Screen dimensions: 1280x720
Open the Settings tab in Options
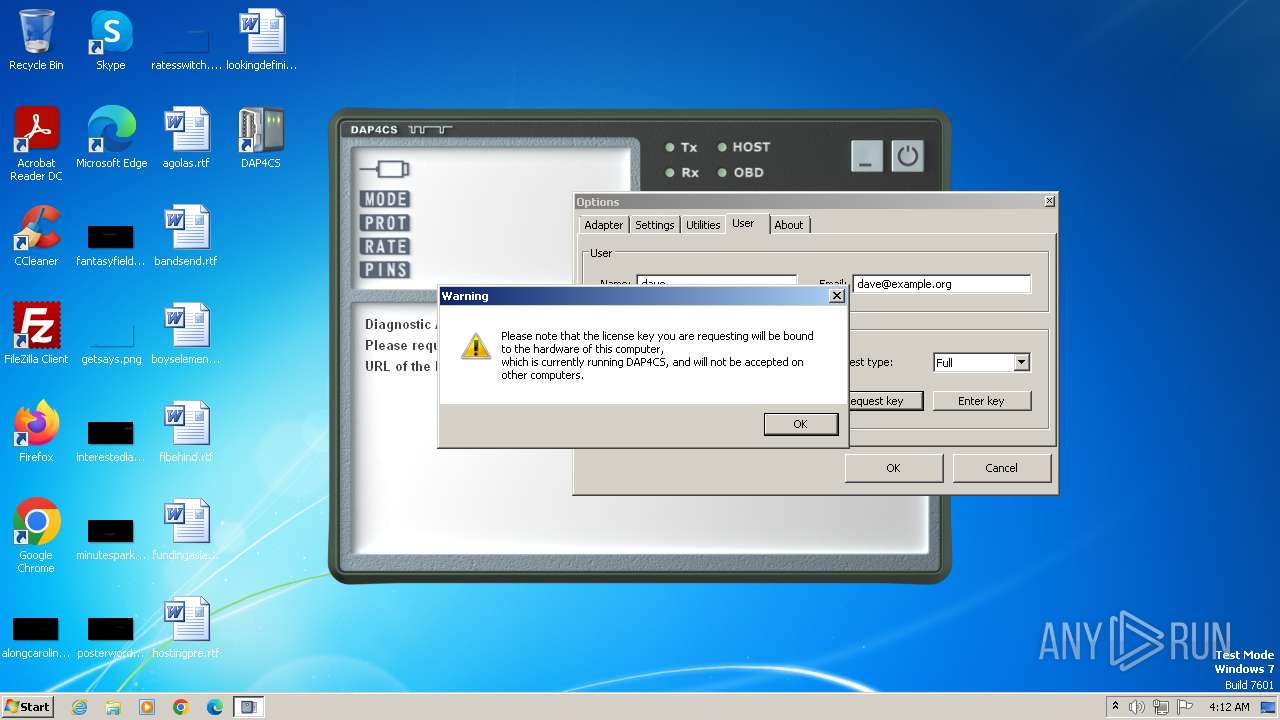(655, 225)
